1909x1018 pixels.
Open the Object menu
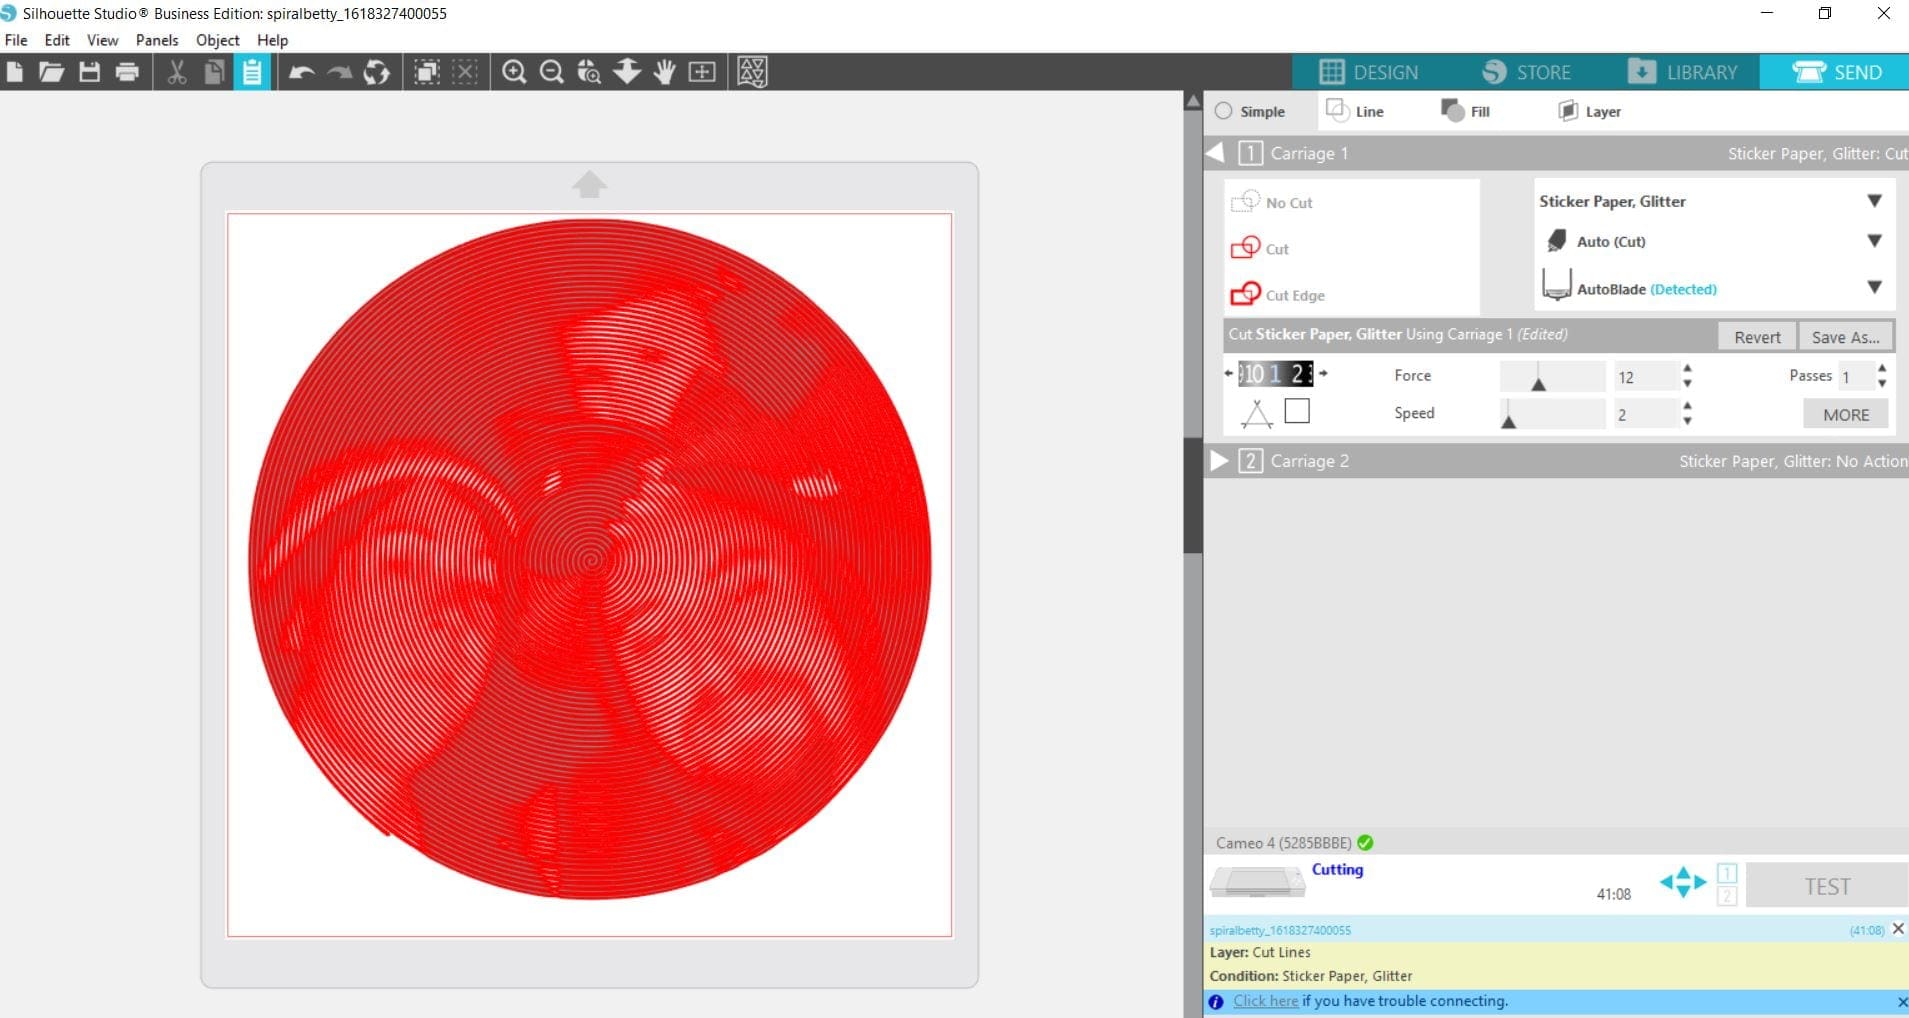point(218,40)
